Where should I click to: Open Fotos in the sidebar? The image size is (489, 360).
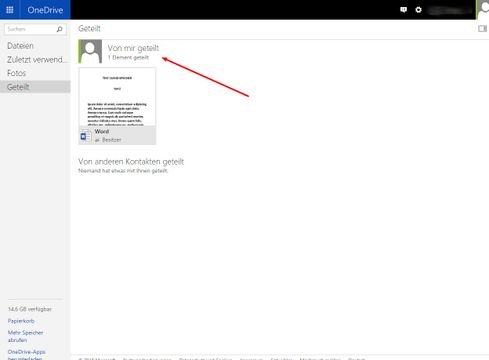(16, 73)
